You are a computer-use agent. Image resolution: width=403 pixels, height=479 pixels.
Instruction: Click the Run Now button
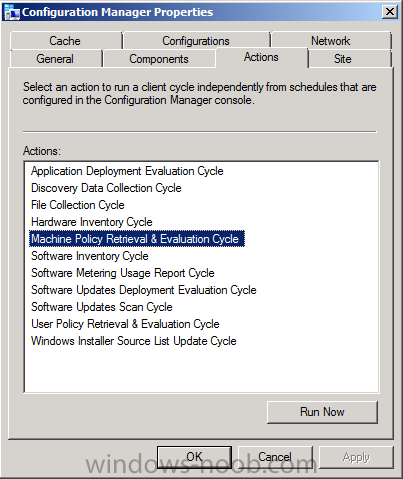point(322,412)
